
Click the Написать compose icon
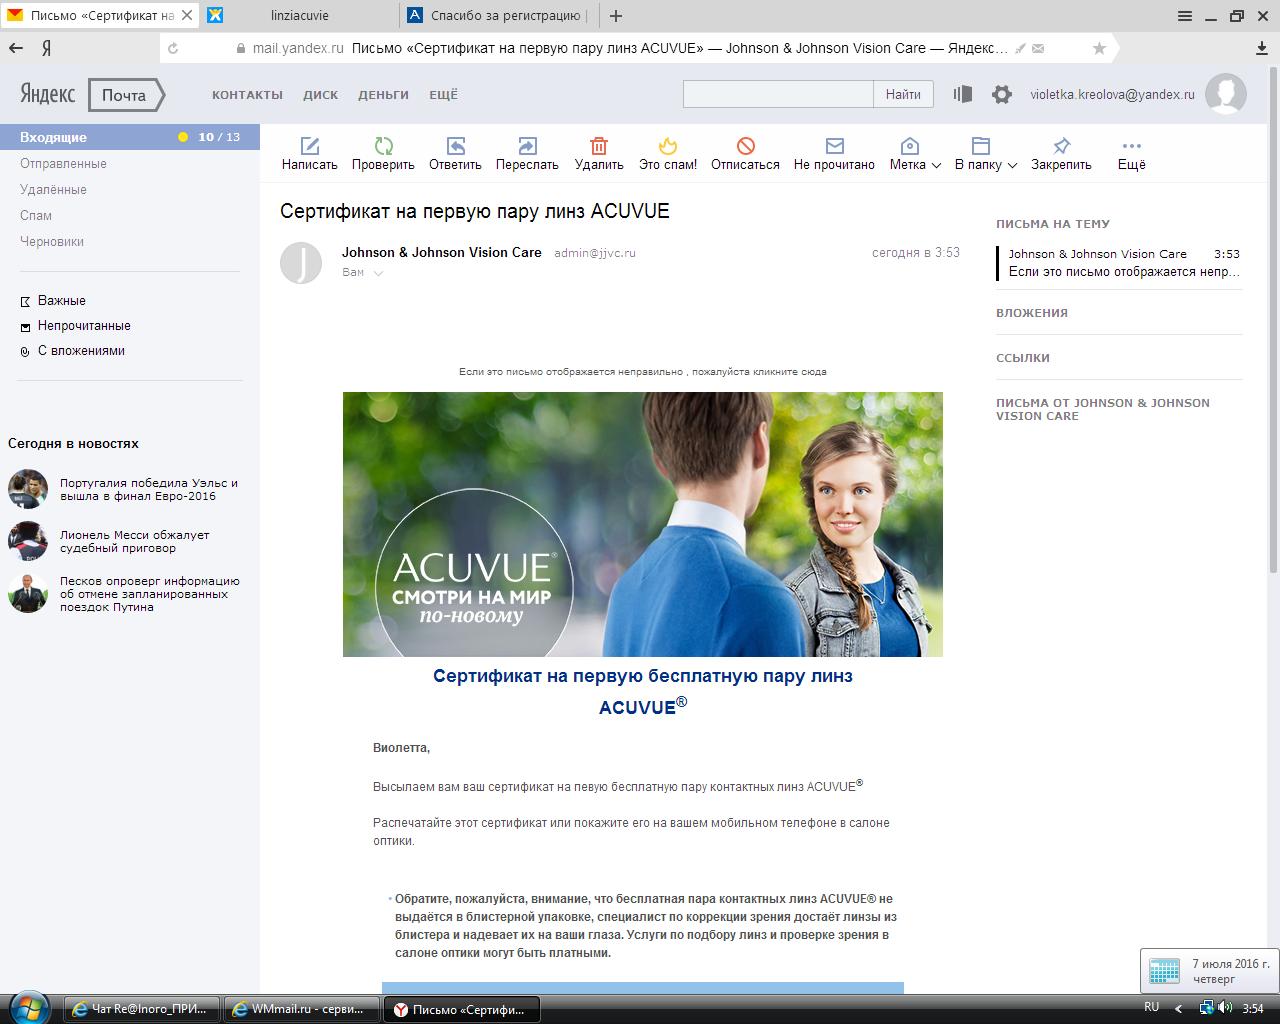point(310,146)
